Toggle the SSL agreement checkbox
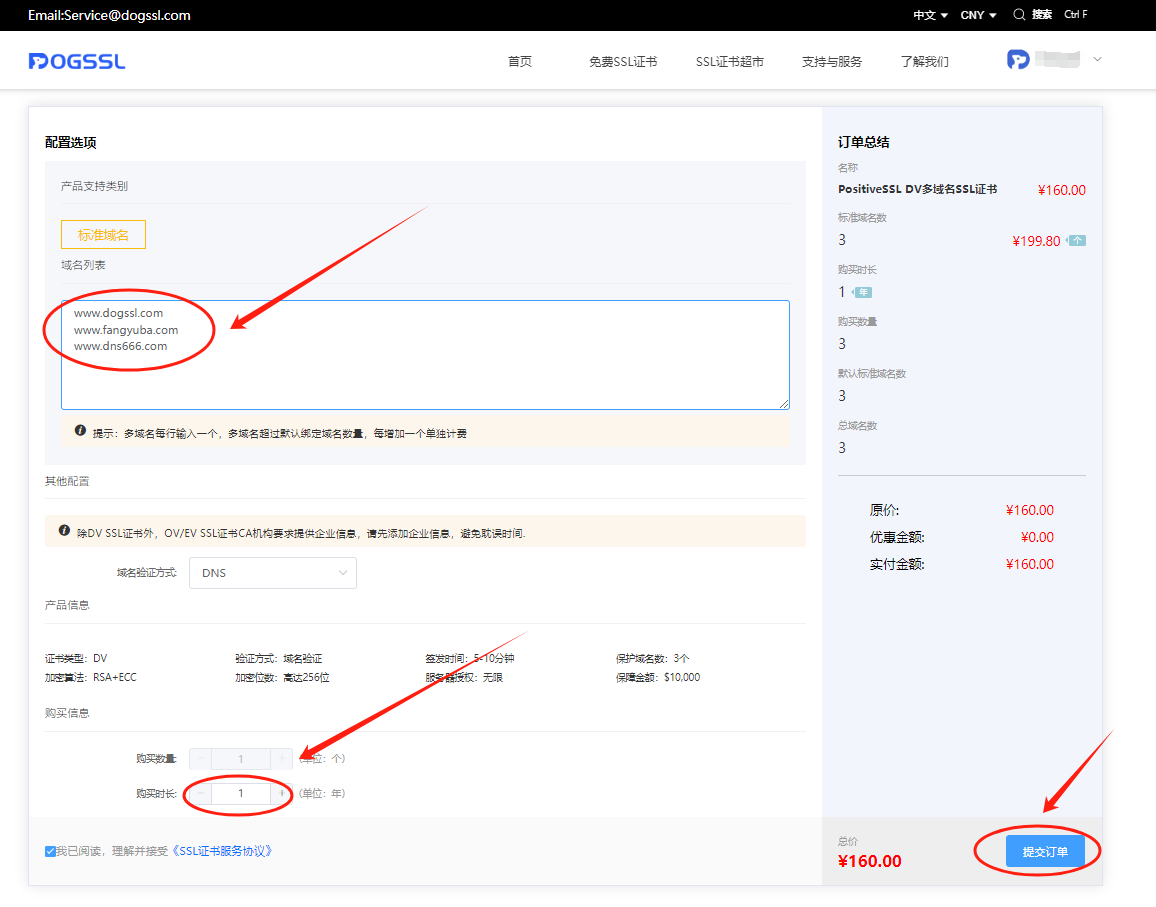 [50, 852]
